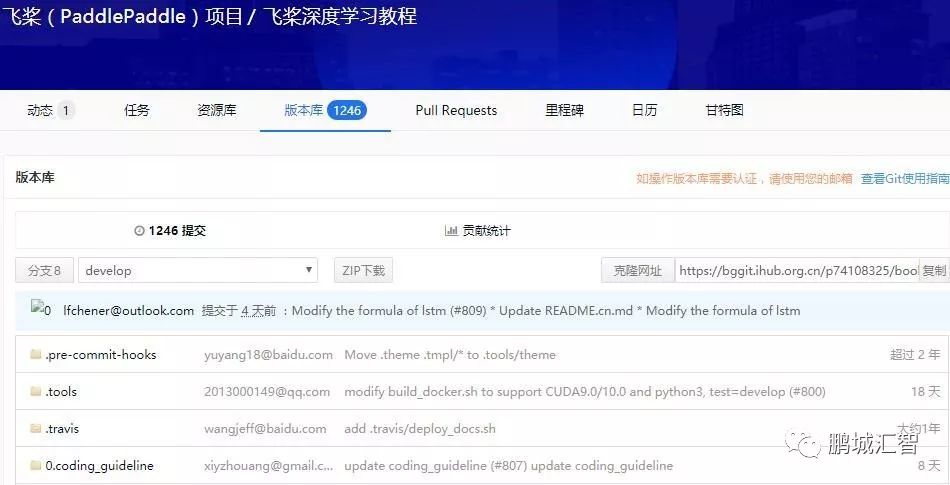The image size is (950, 485).
Task: Switch to the 甘特图 tab
Action: 724,110
